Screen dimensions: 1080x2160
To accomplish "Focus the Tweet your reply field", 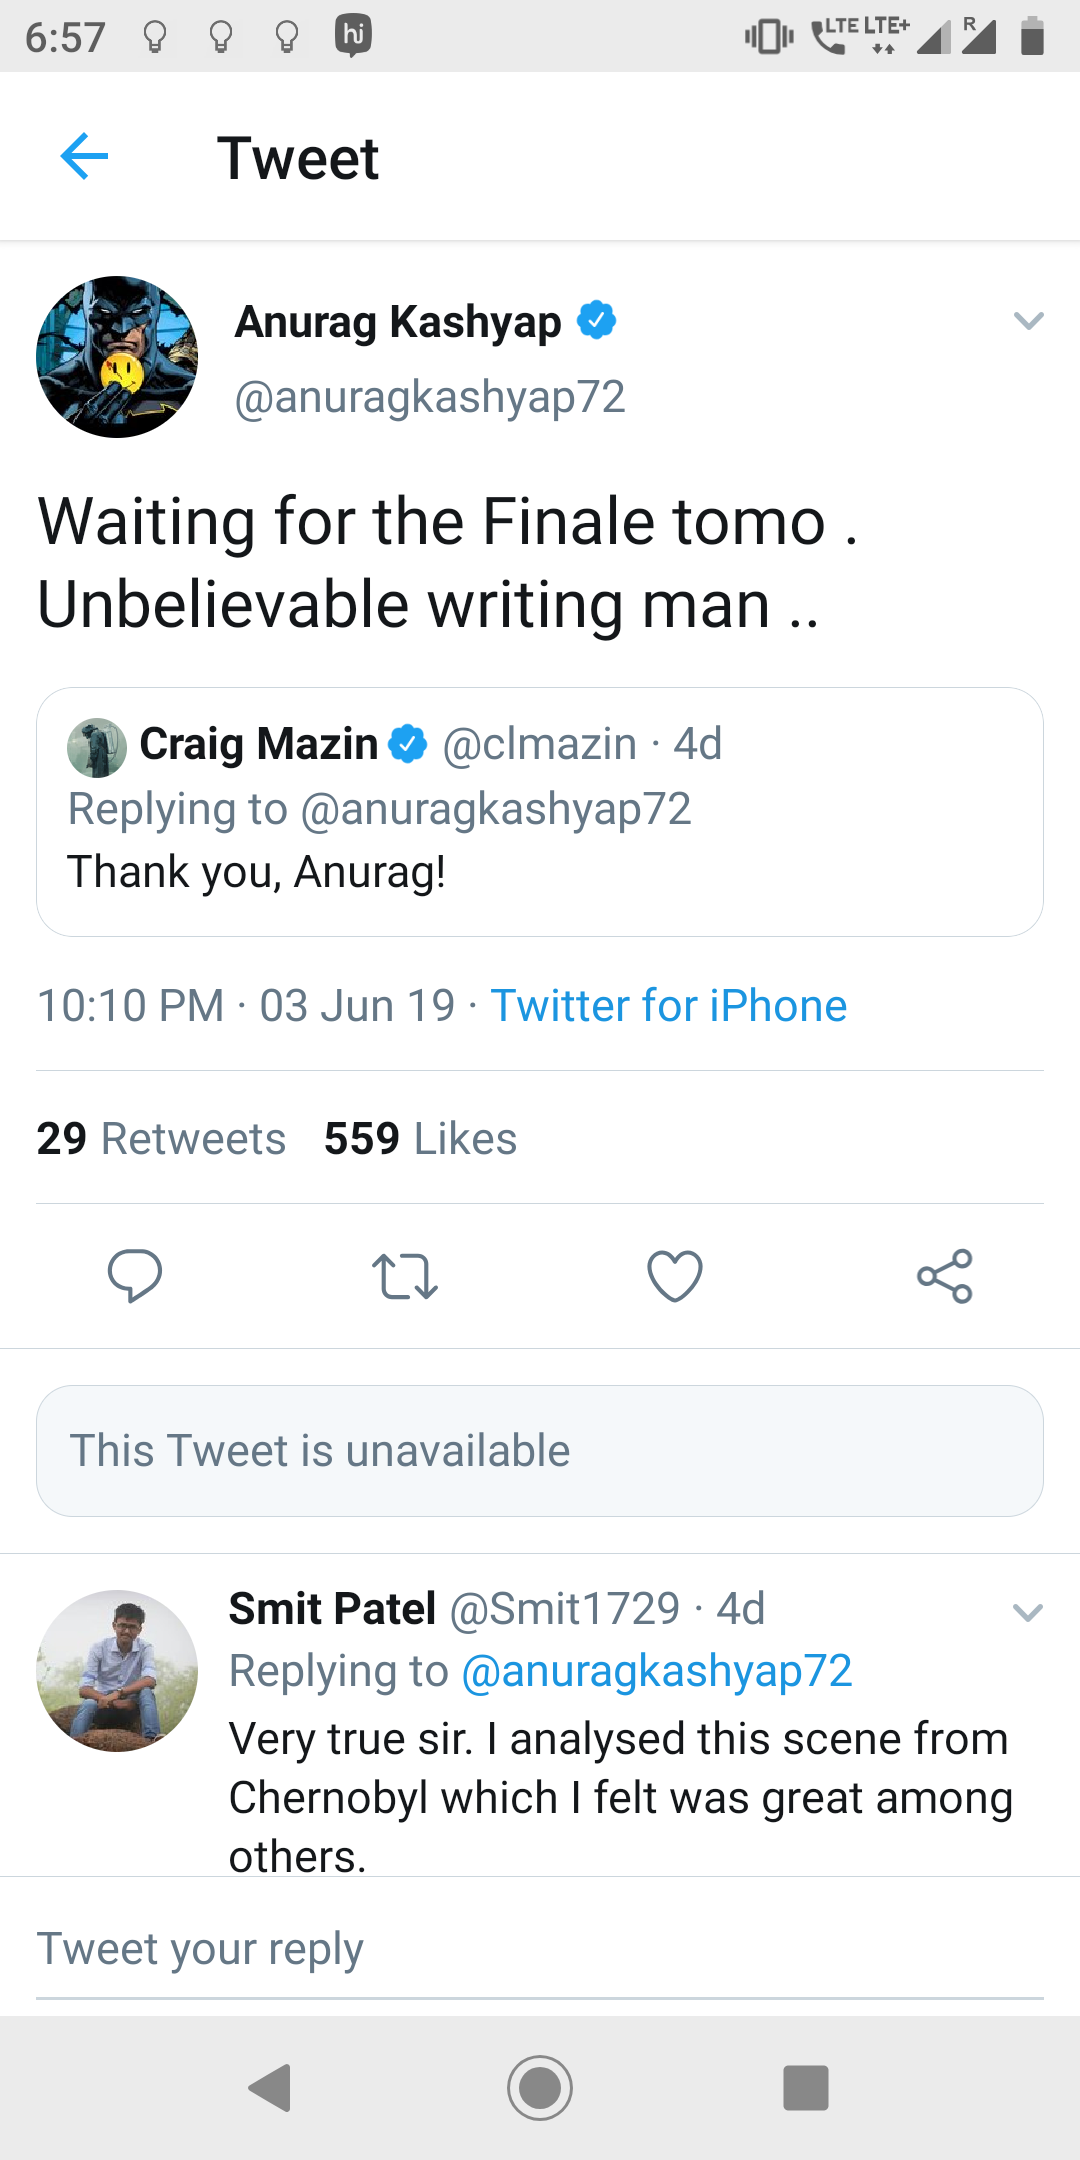I will pyautogui.click(x=540, y=1949).
